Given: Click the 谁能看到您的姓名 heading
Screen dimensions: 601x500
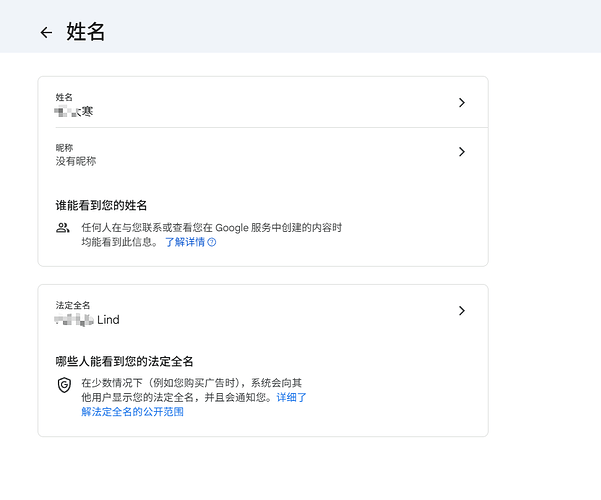Looking at the screenshot, I should [x=101, y=206].
